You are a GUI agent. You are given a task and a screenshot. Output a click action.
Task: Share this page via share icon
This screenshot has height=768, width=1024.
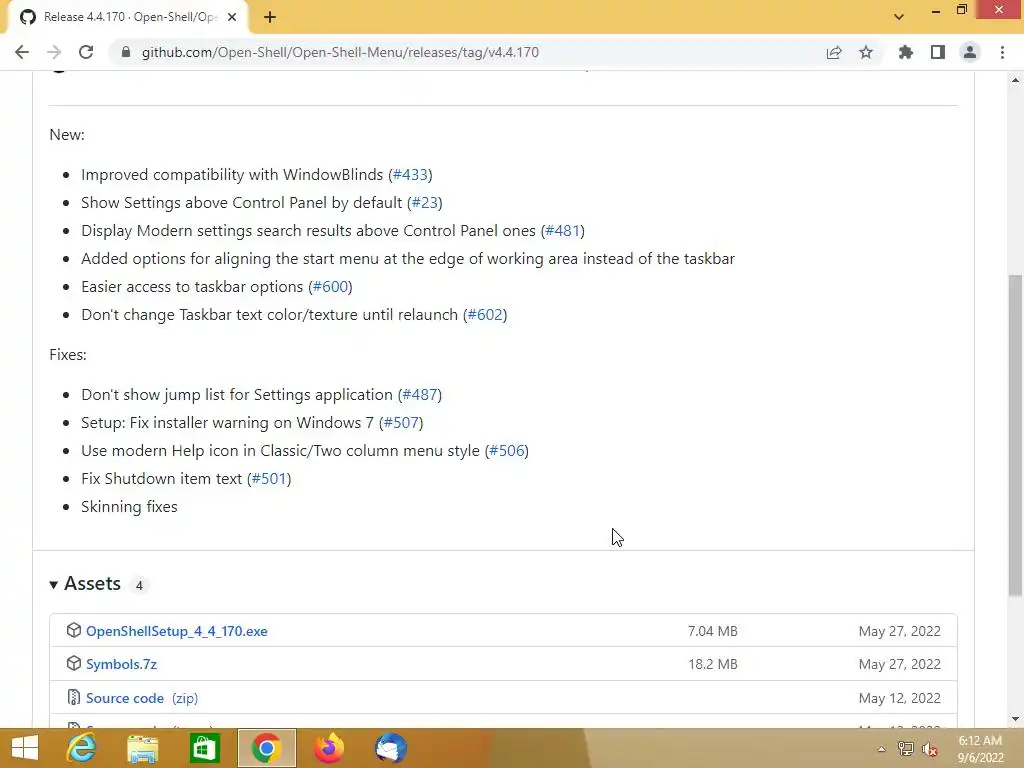pyautogui.click(x=834, y=52)
